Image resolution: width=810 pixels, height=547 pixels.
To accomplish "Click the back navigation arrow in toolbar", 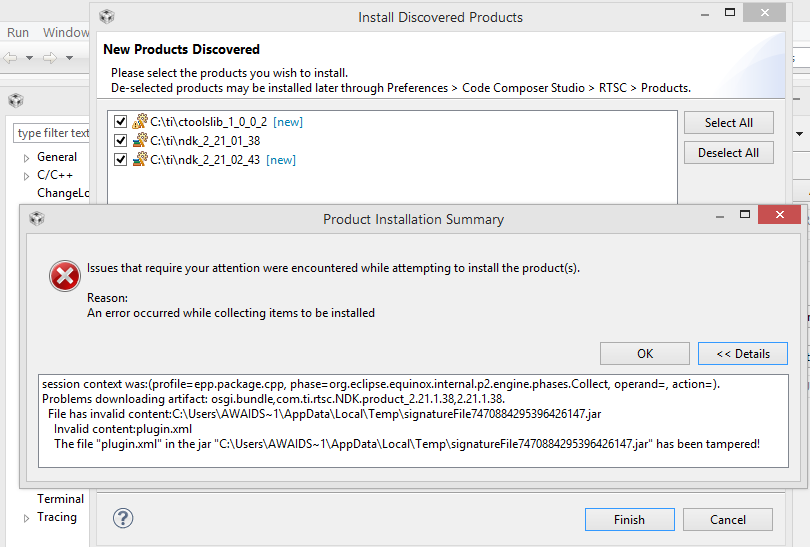I will pos(11,58).
